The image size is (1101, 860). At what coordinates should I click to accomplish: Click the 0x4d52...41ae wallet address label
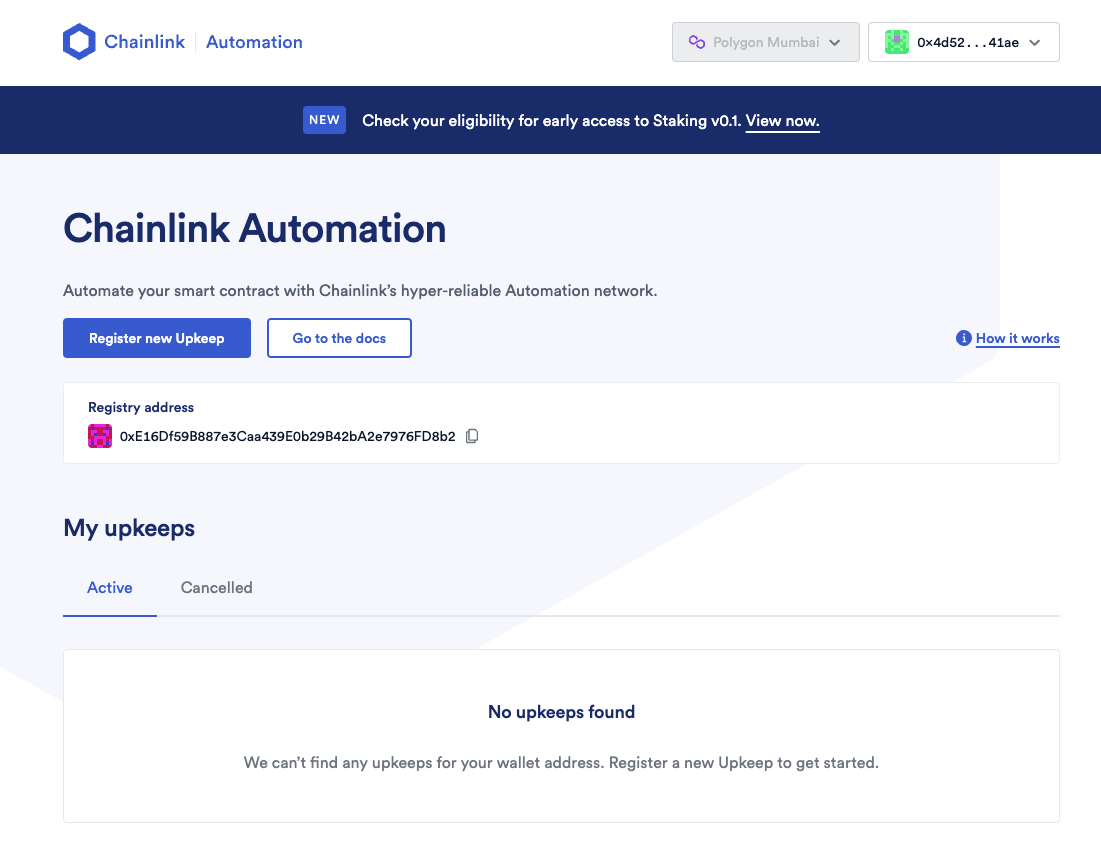point(967,43)
